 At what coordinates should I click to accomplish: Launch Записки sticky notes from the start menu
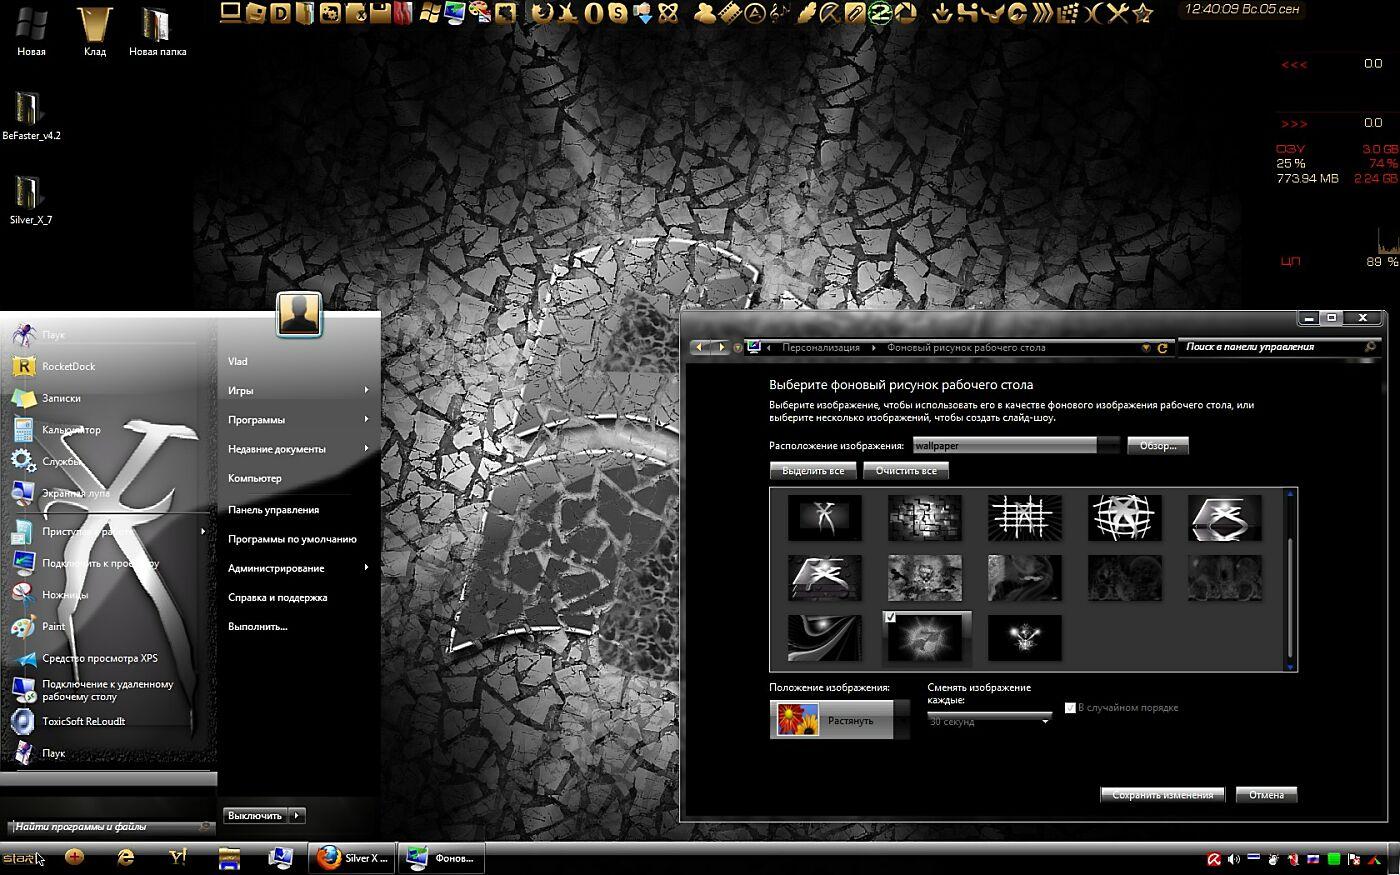point(108,398)
